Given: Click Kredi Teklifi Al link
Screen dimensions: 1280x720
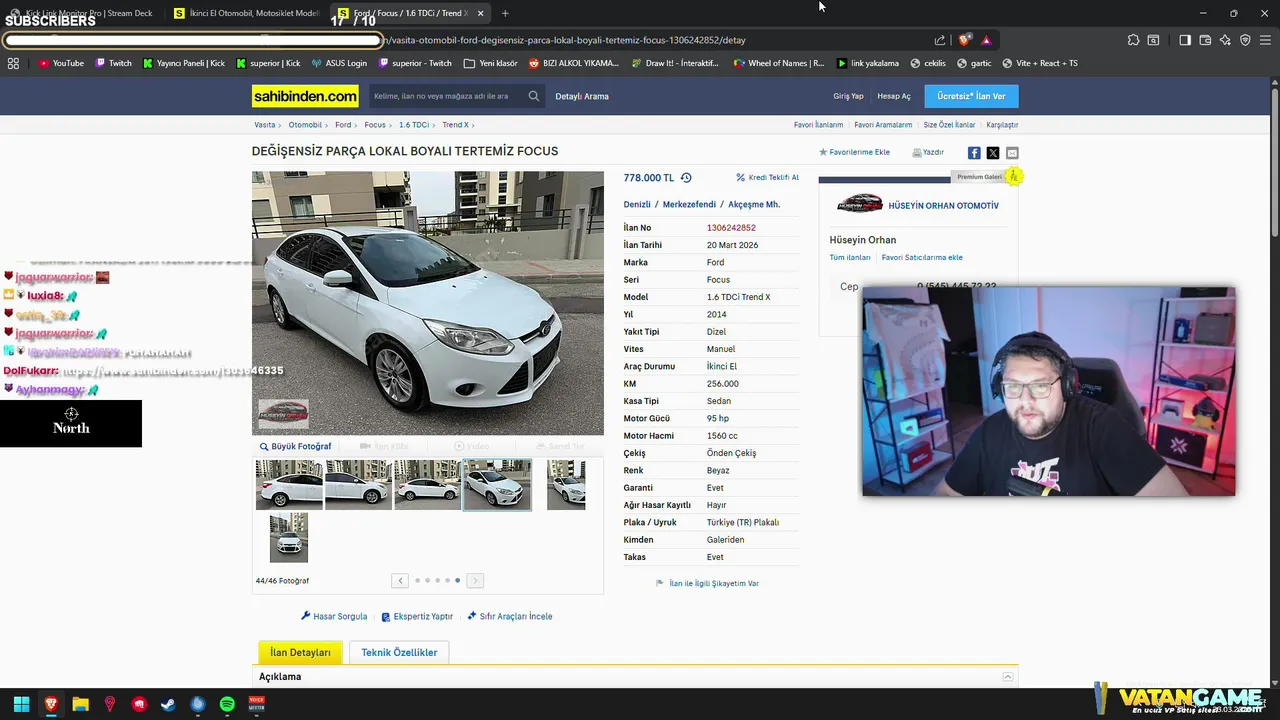Looking at the screenshot, I should [x=768, y=177].
